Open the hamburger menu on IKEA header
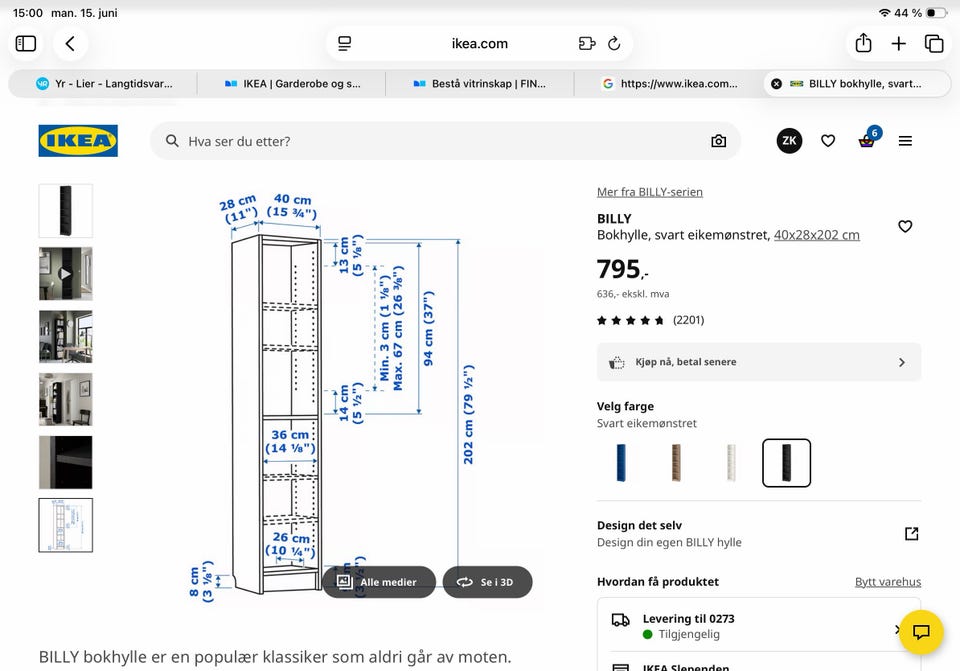The width and height of the screenshot is (960, 671). [905, 141]
